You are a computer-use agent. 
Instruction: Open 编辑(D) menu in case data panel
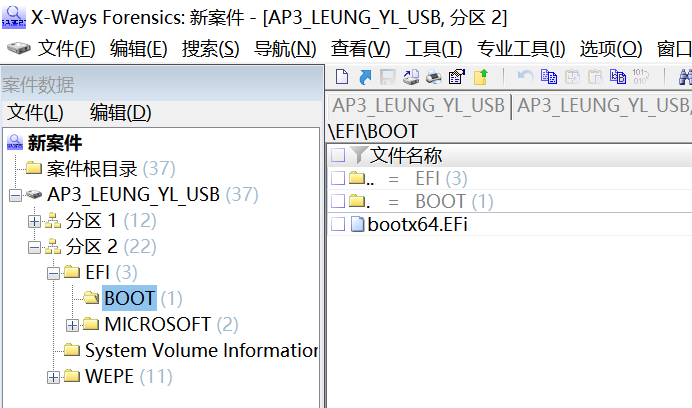120,112
